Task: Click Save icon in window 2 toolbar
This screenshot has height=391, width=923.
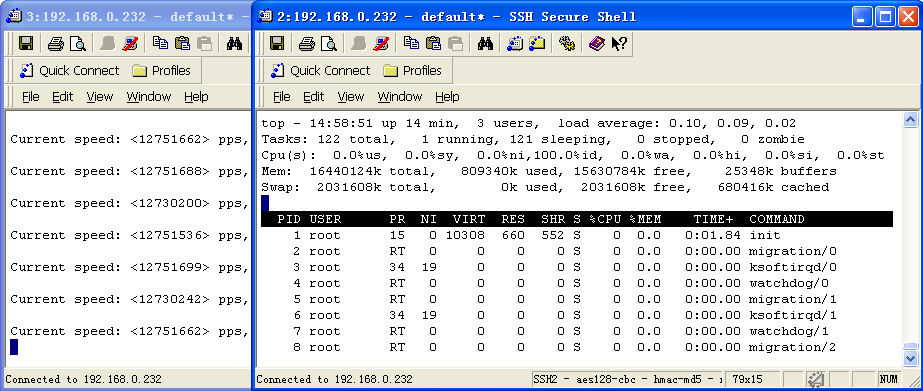Action: [x=276, y=43]
